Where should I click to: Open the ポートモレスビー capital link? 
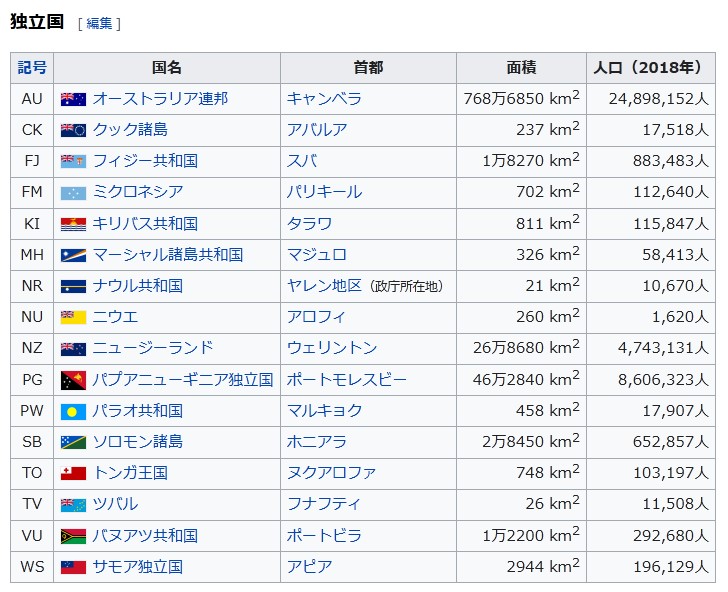347,380
